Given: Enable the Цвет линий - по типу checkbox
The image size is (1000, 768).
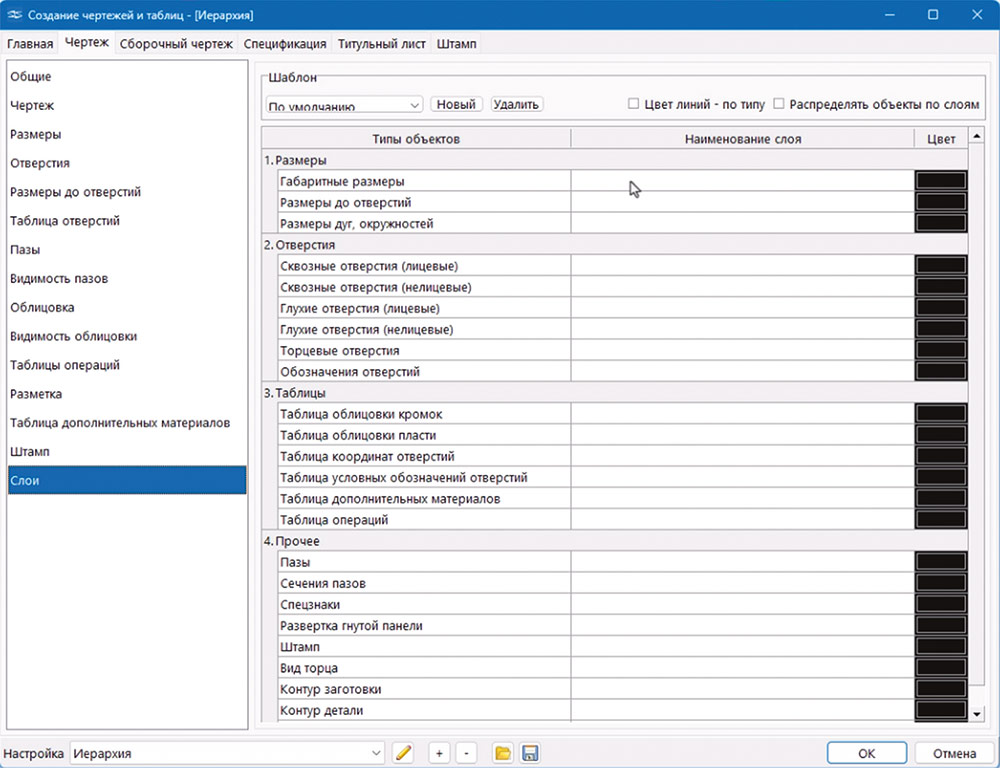Looking at the screenshot, I should click(x=633, y=103).
